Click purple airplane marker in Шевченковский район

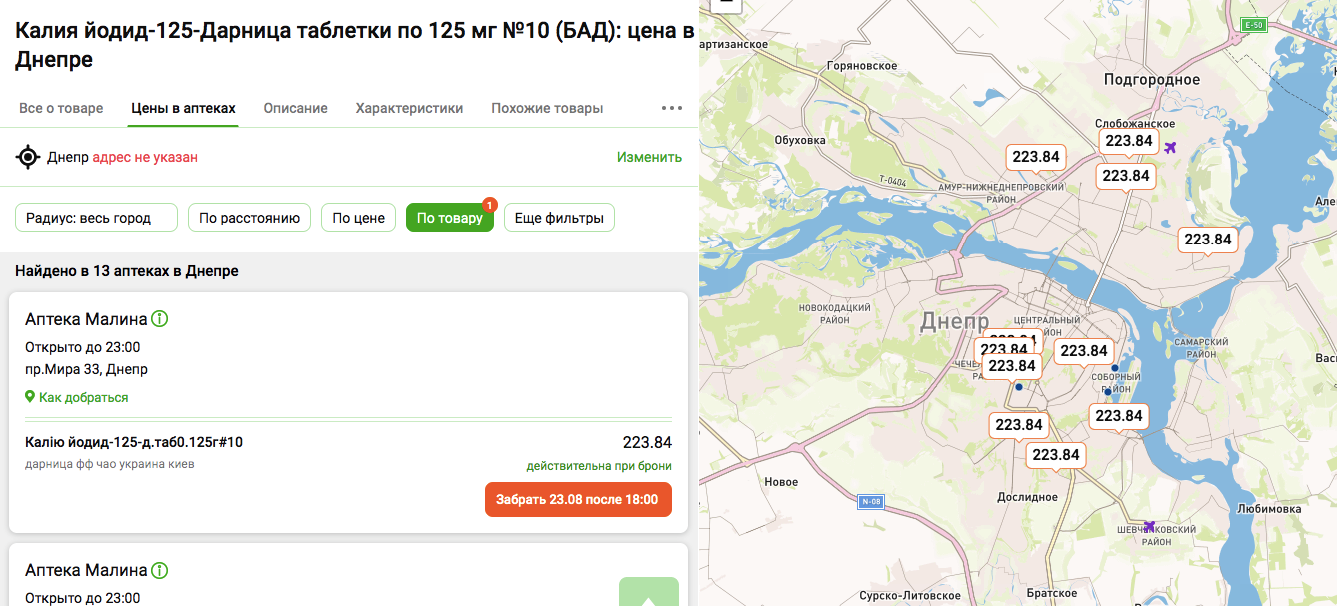(x=1149, y=526)
